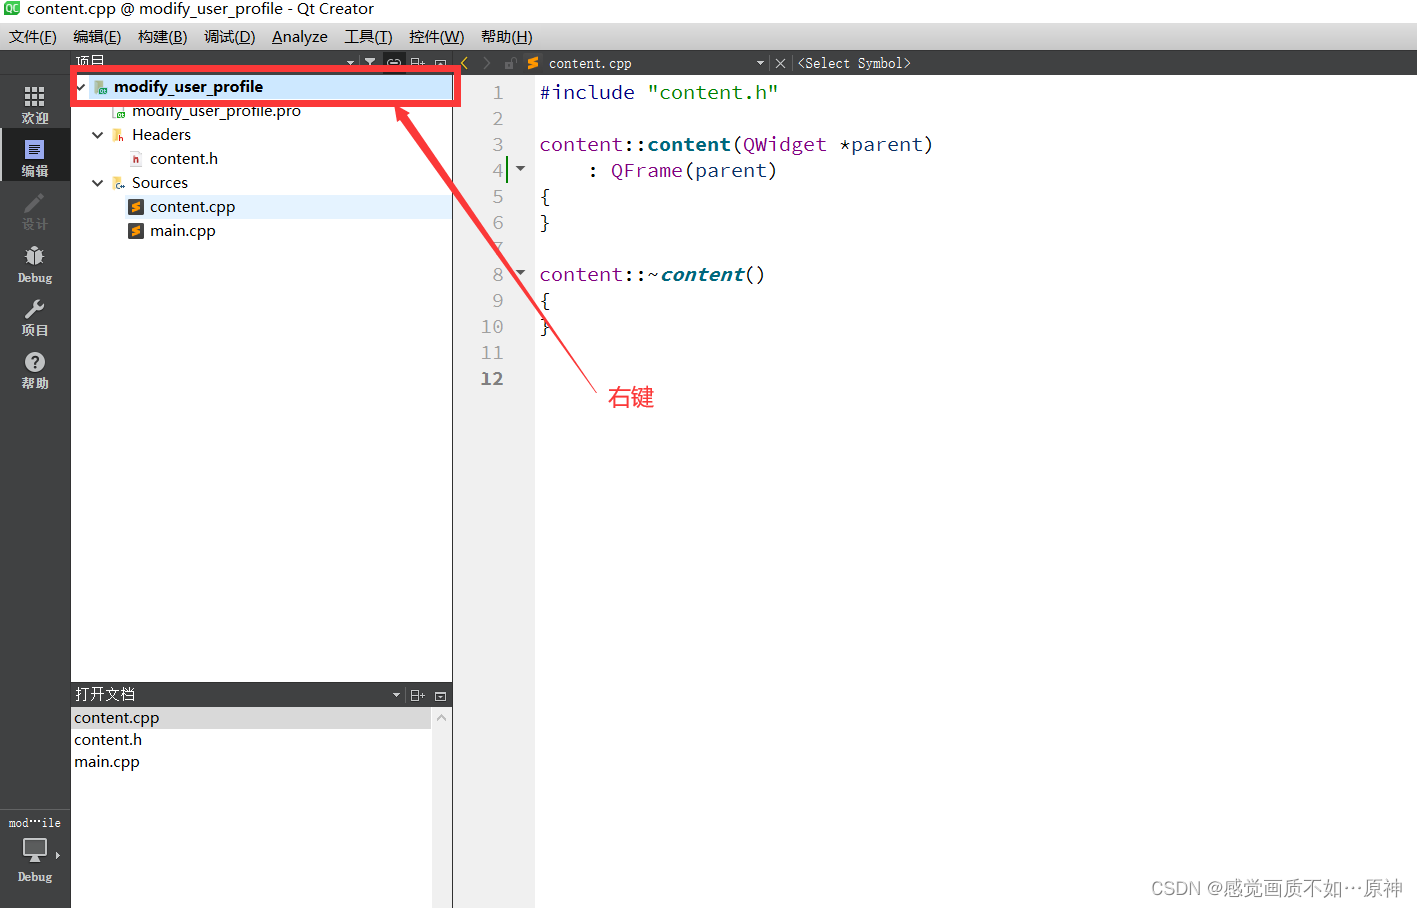The width and height of the screenshot is (1417, 908).
Task: Open the Select Symbol dropdown
Action: [854, 63]
